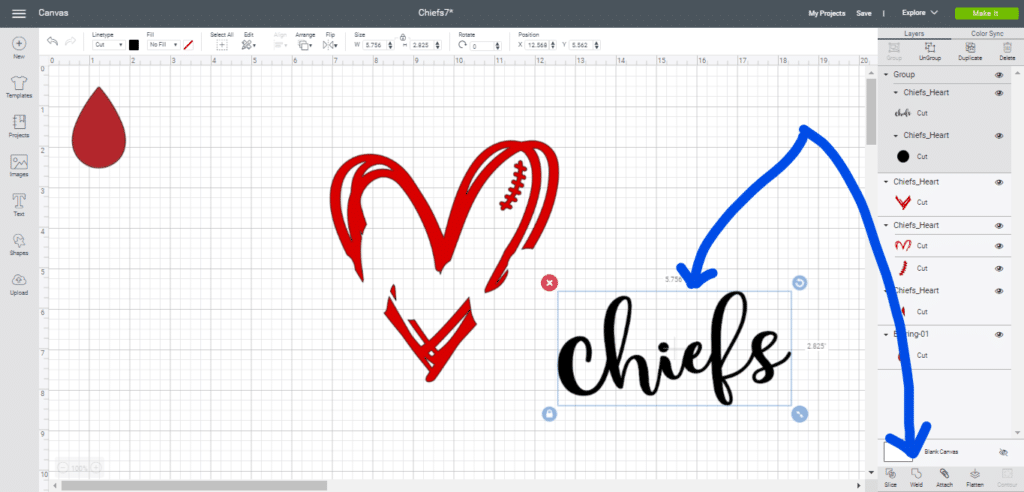The image size is (1024, 492).
Task: Delete the selected layer
Action: tap(1006, 52)
